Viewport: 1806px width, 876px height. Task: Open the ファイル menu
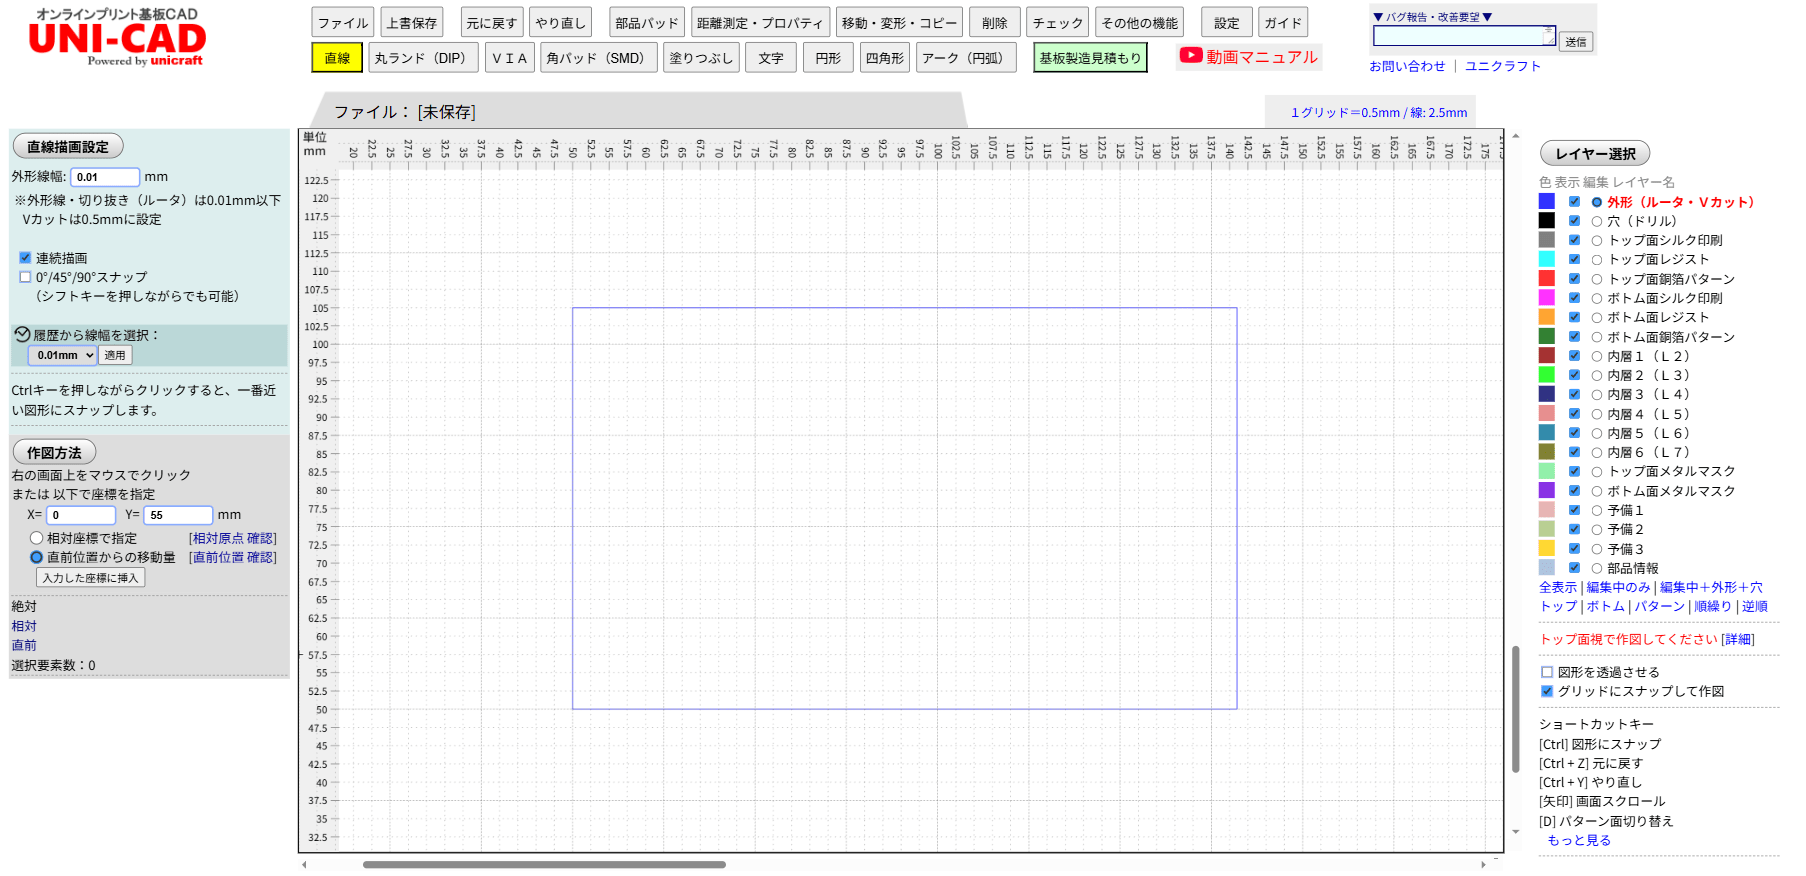[x=342, y=23]
